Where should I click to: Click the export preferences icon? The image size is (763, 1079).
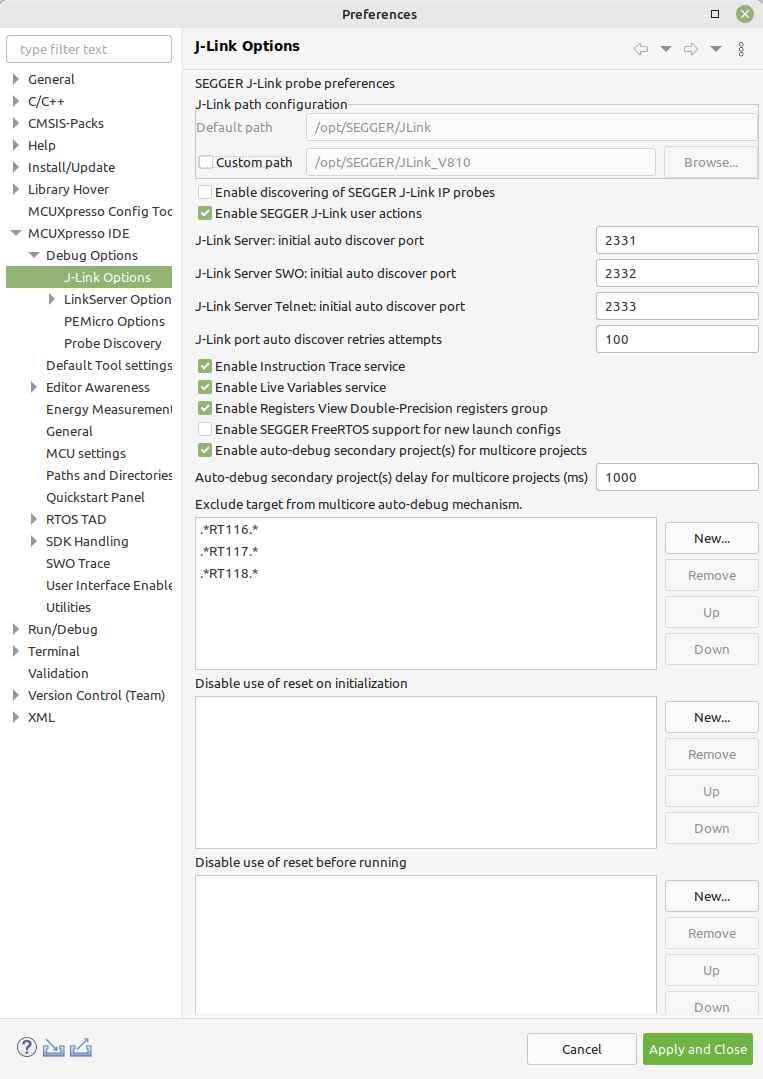[x=81, y=1048]
